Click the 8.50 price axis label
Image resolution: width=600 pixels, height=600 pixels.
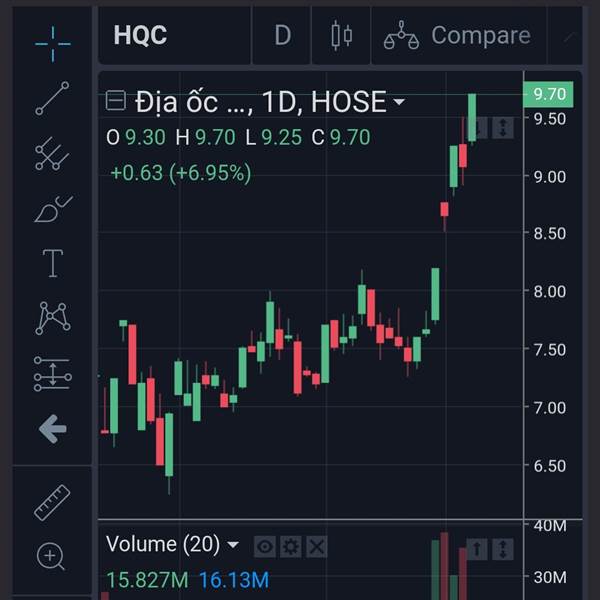(549, 233)
